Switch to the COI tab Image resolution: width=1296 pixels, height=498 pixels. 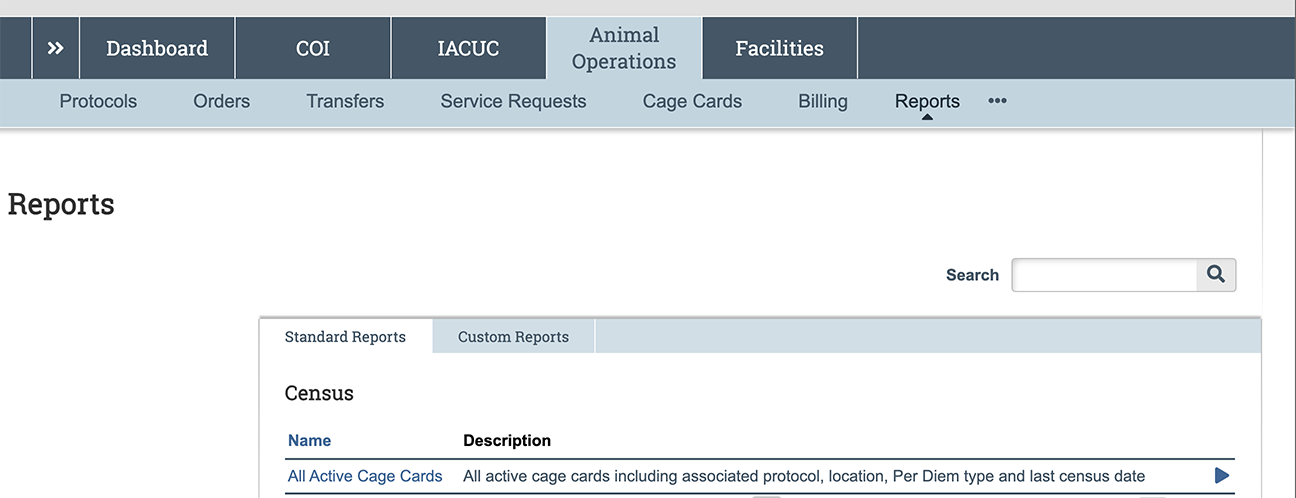[x=313, y=48]
